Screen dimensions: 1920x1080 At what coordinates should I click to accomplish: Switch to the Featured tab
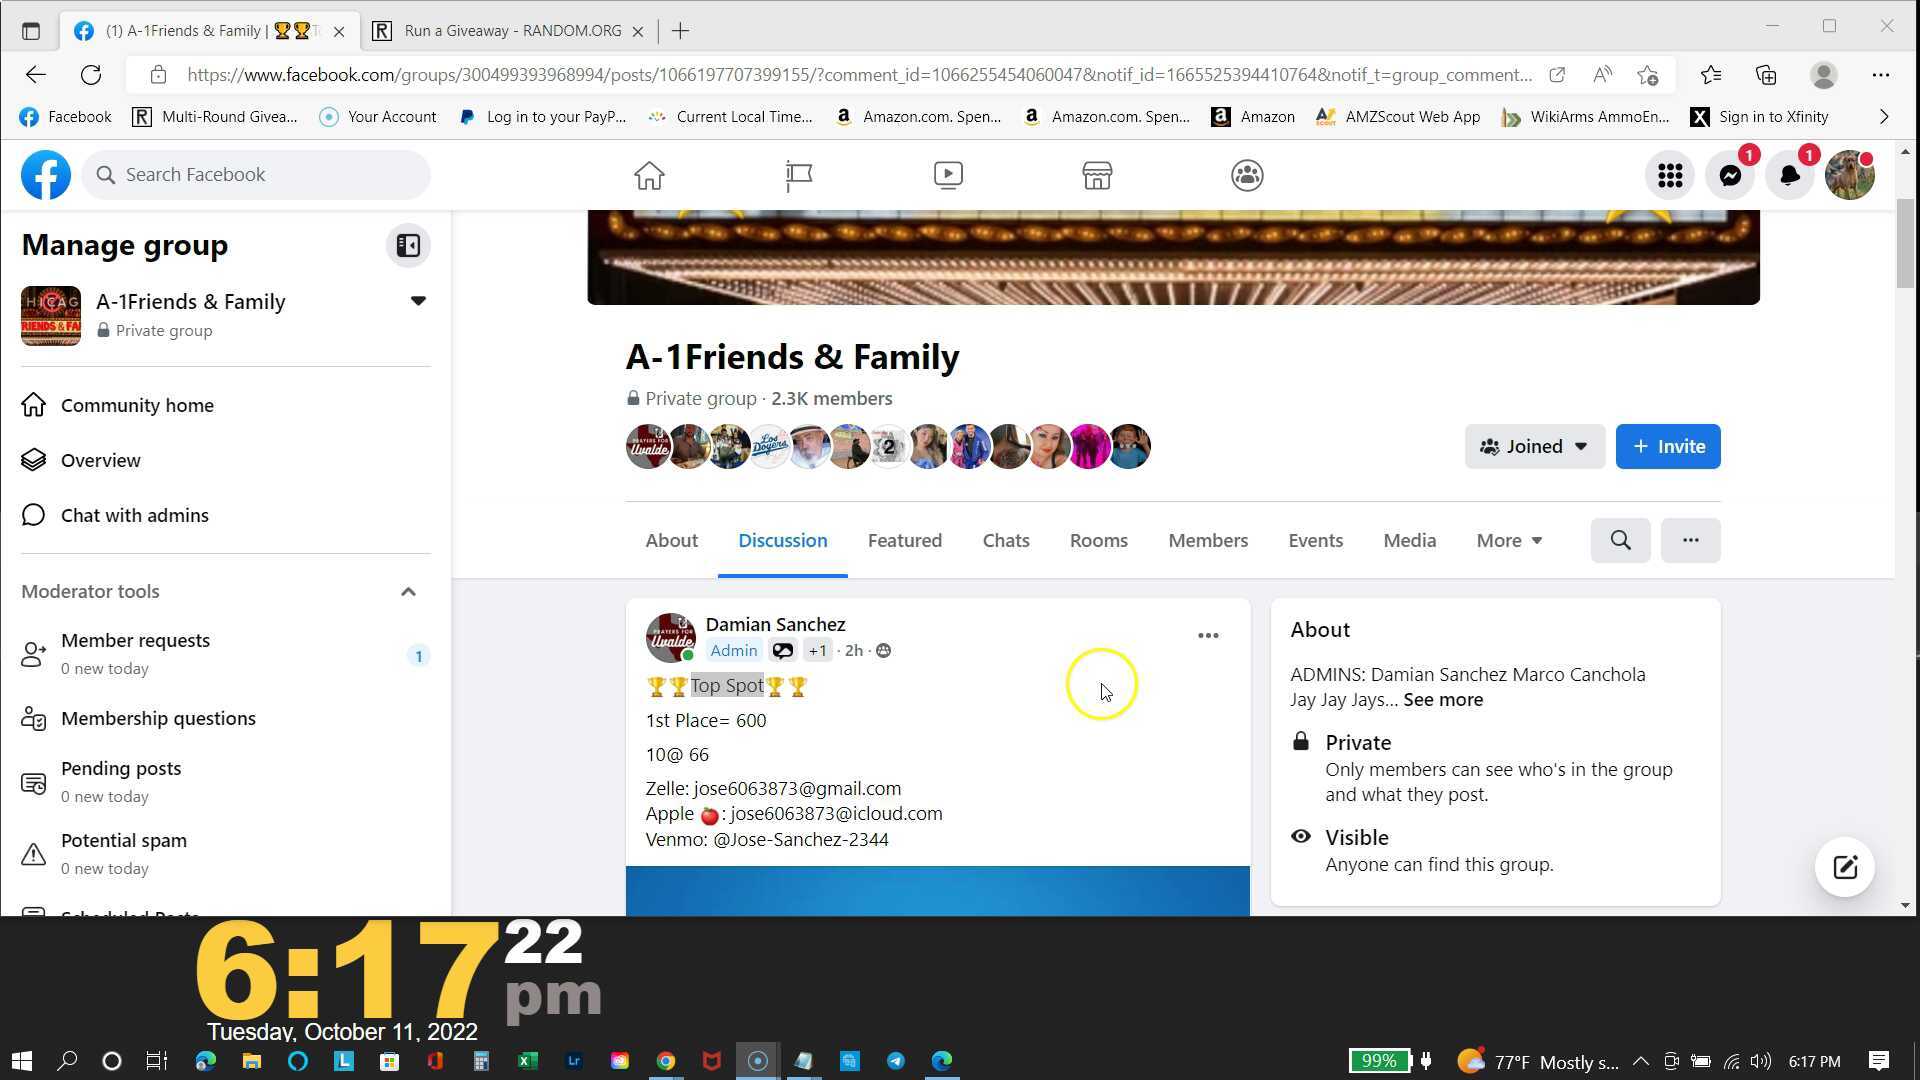click(x=904, y=540)
